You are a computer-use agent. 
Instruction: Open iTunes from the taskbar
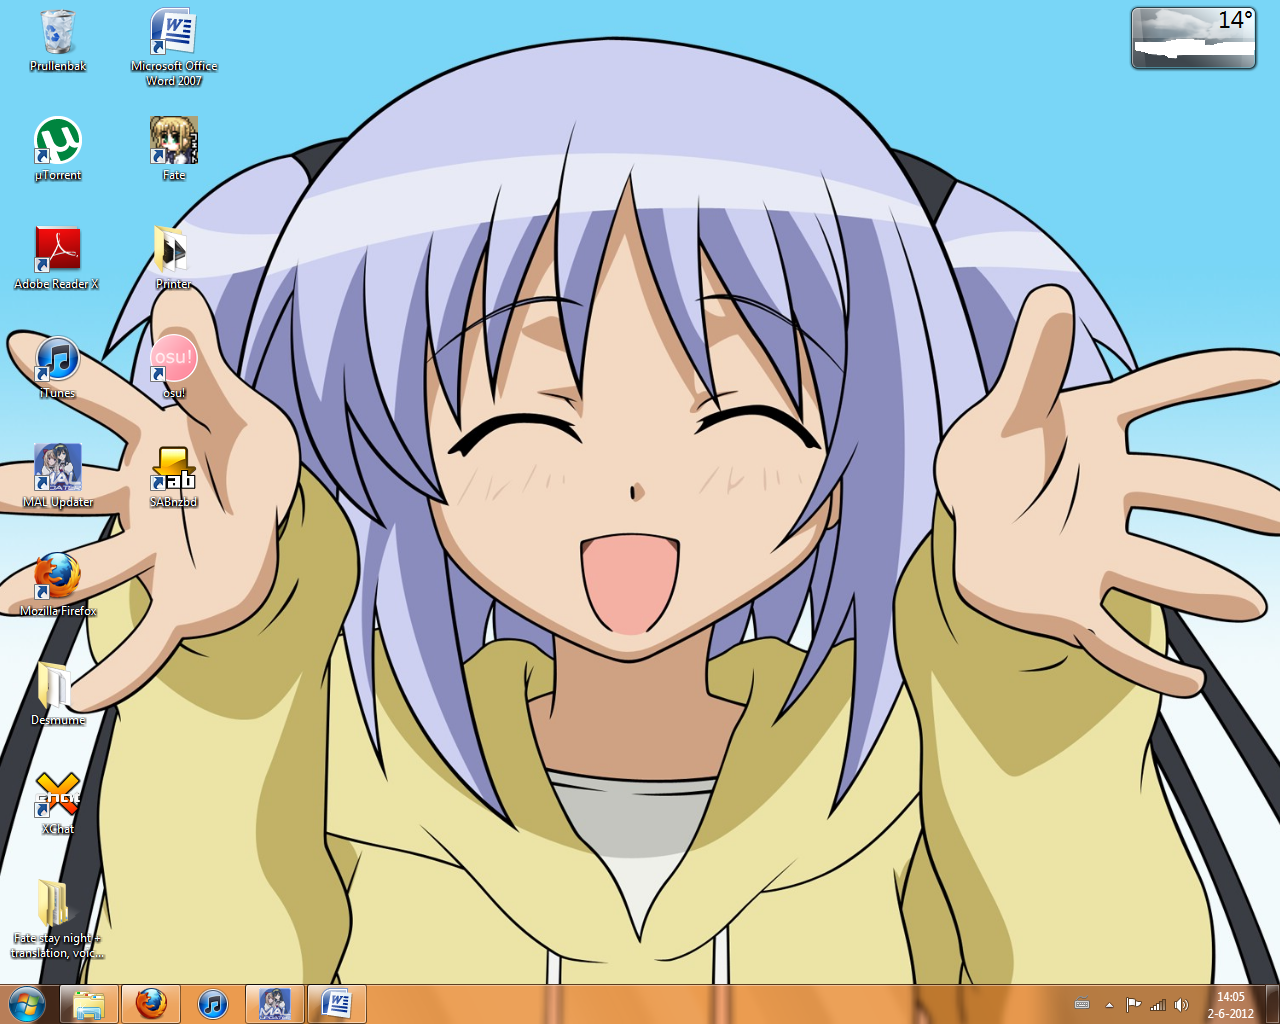click(213, 1004)
